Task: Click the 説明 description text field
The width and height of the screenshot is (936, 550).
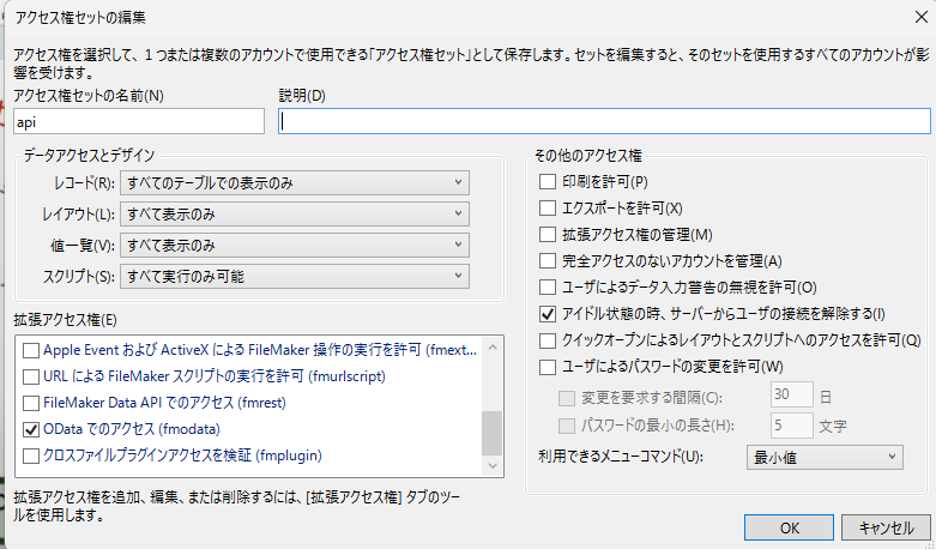Action: click(604, 121)
